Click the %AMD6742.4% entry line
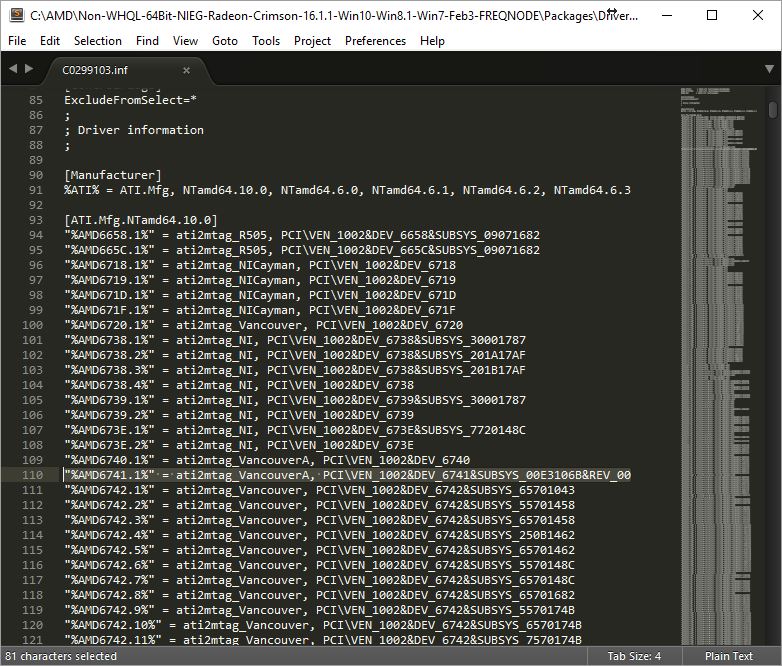The width and height of the screenshot is (782, 666). tap(319, 535)
